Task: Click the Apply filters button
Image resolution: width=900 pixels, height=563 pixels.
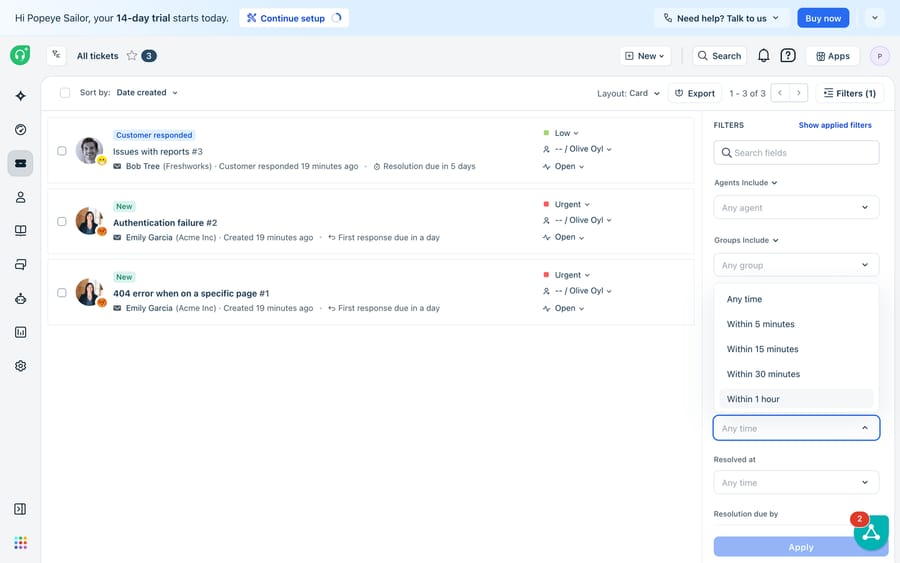Action: coord(801,547)
